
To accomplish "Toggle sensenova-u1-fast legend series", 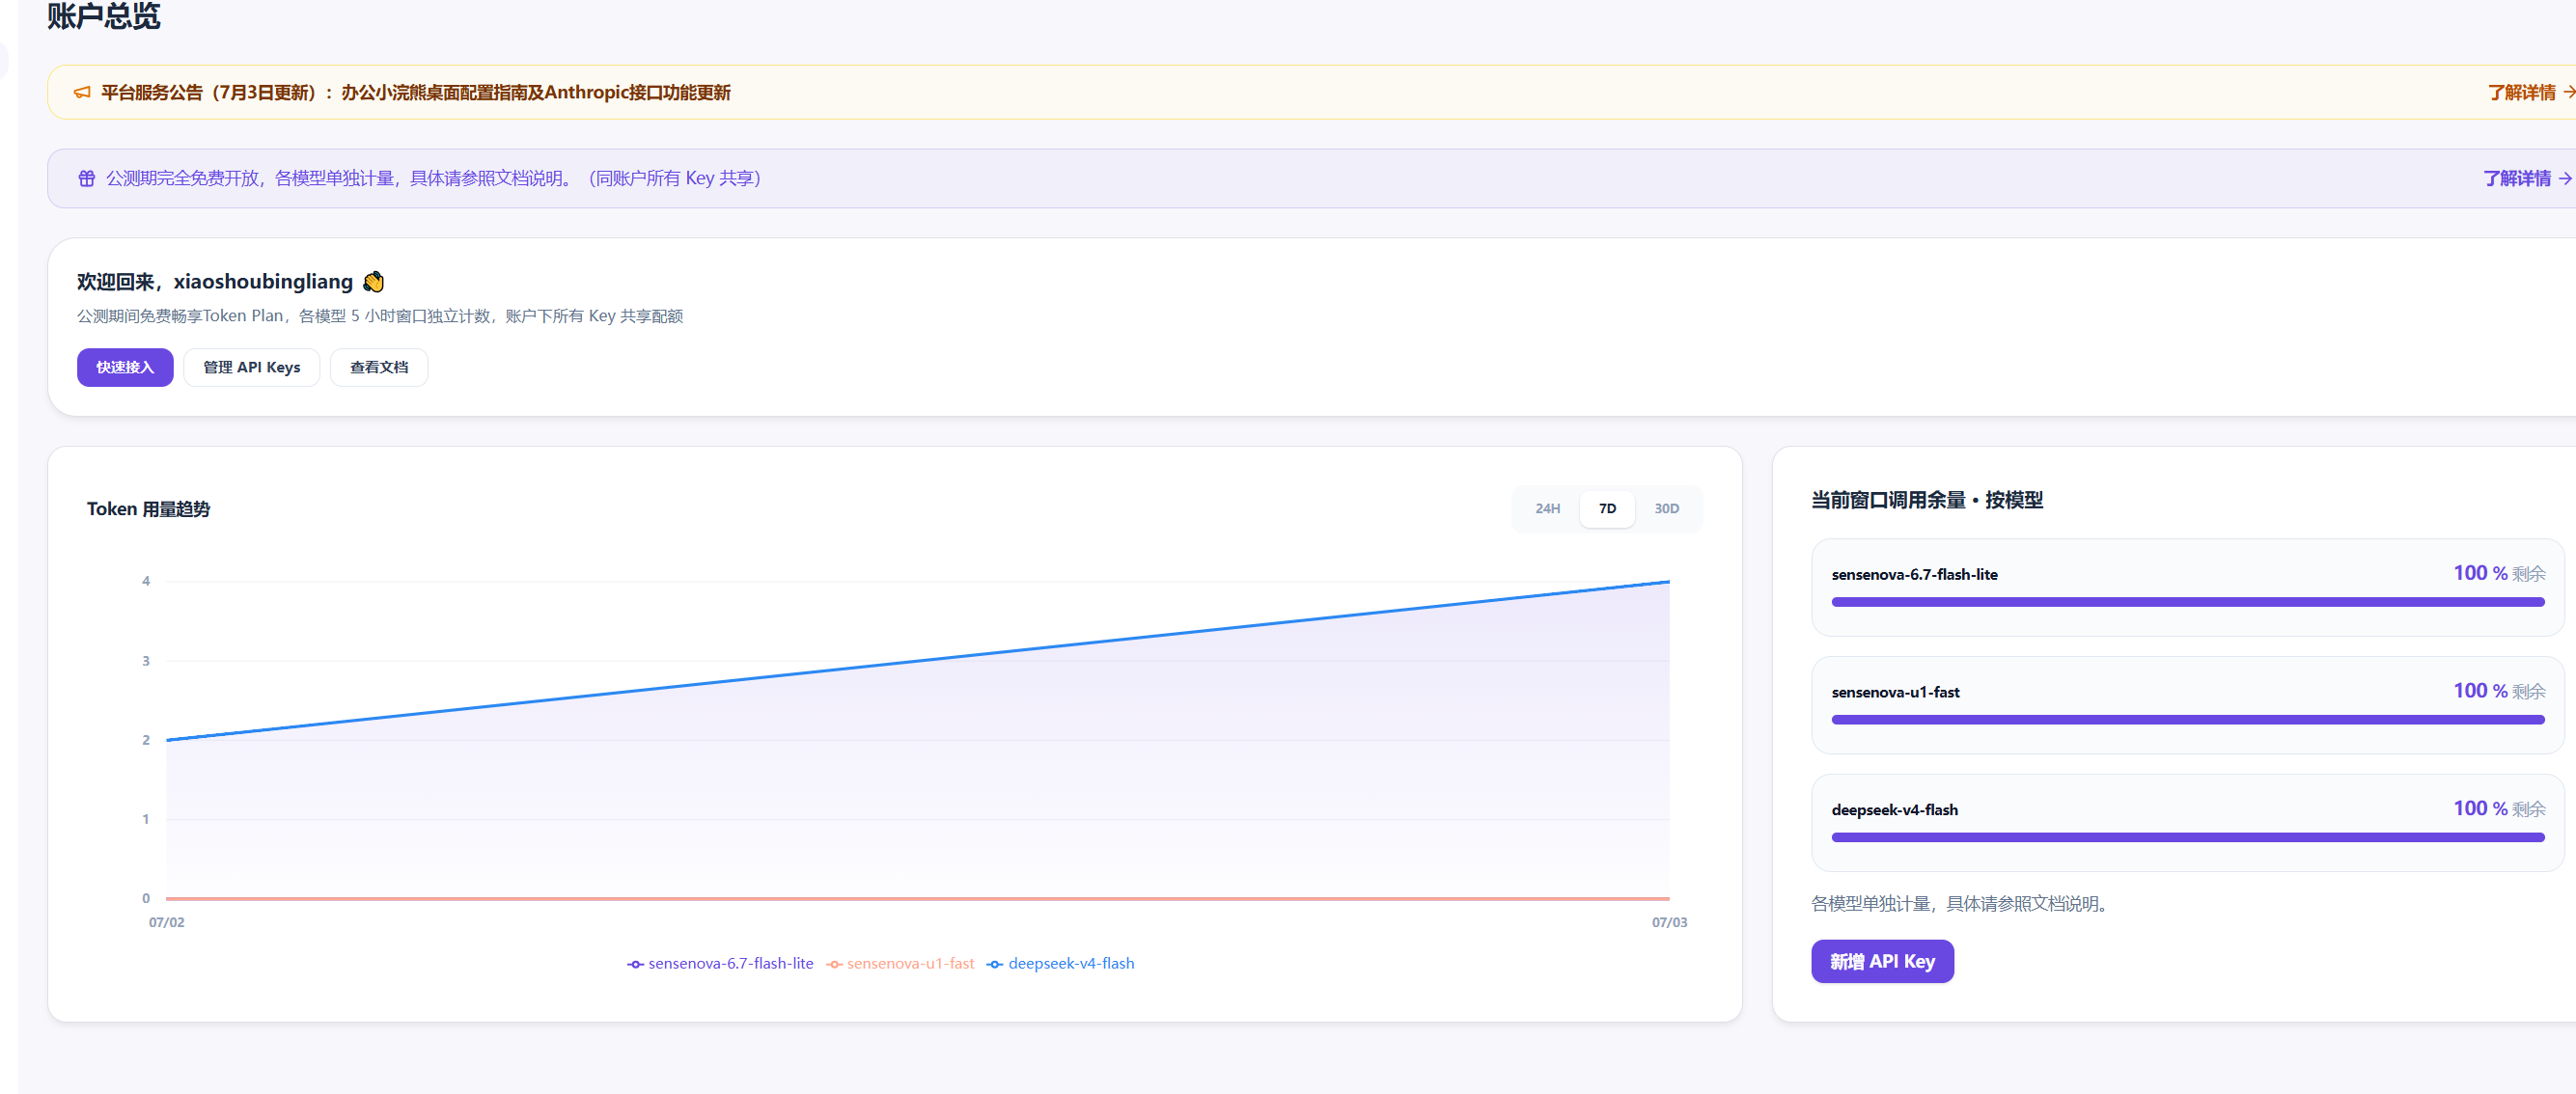I will [x=900, y=964].
